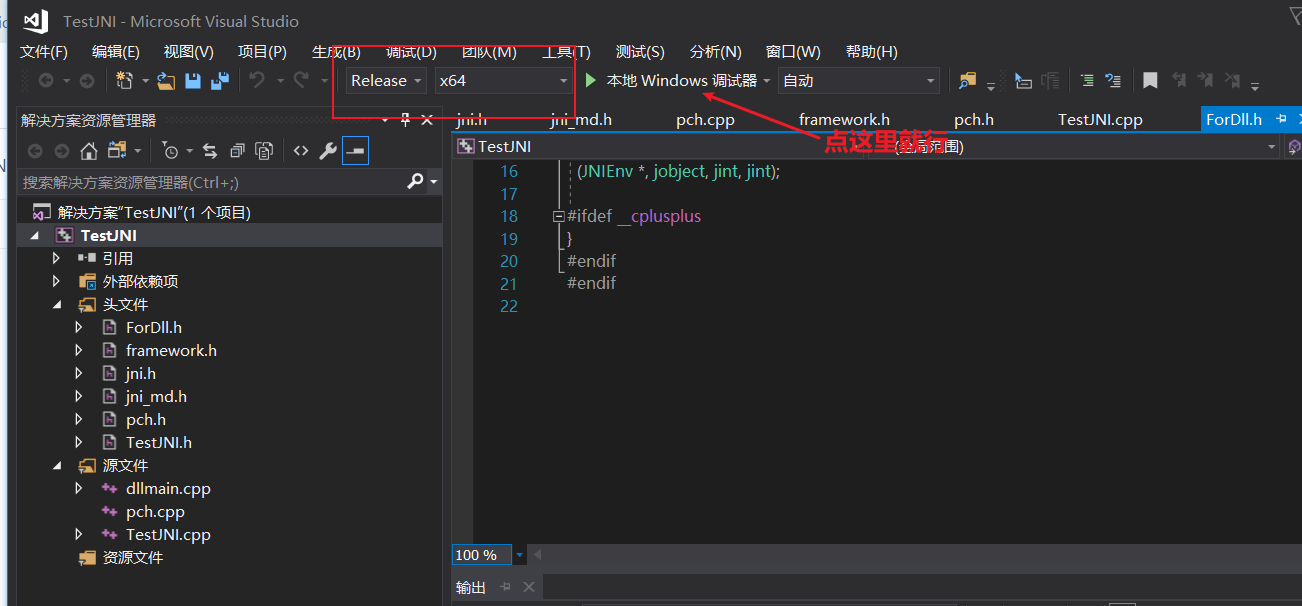The height and width of the screenshot is (606, 1302).
Task: Toggle auto-hide pin on Solution Explorer panel
Action: click(405, 120)
